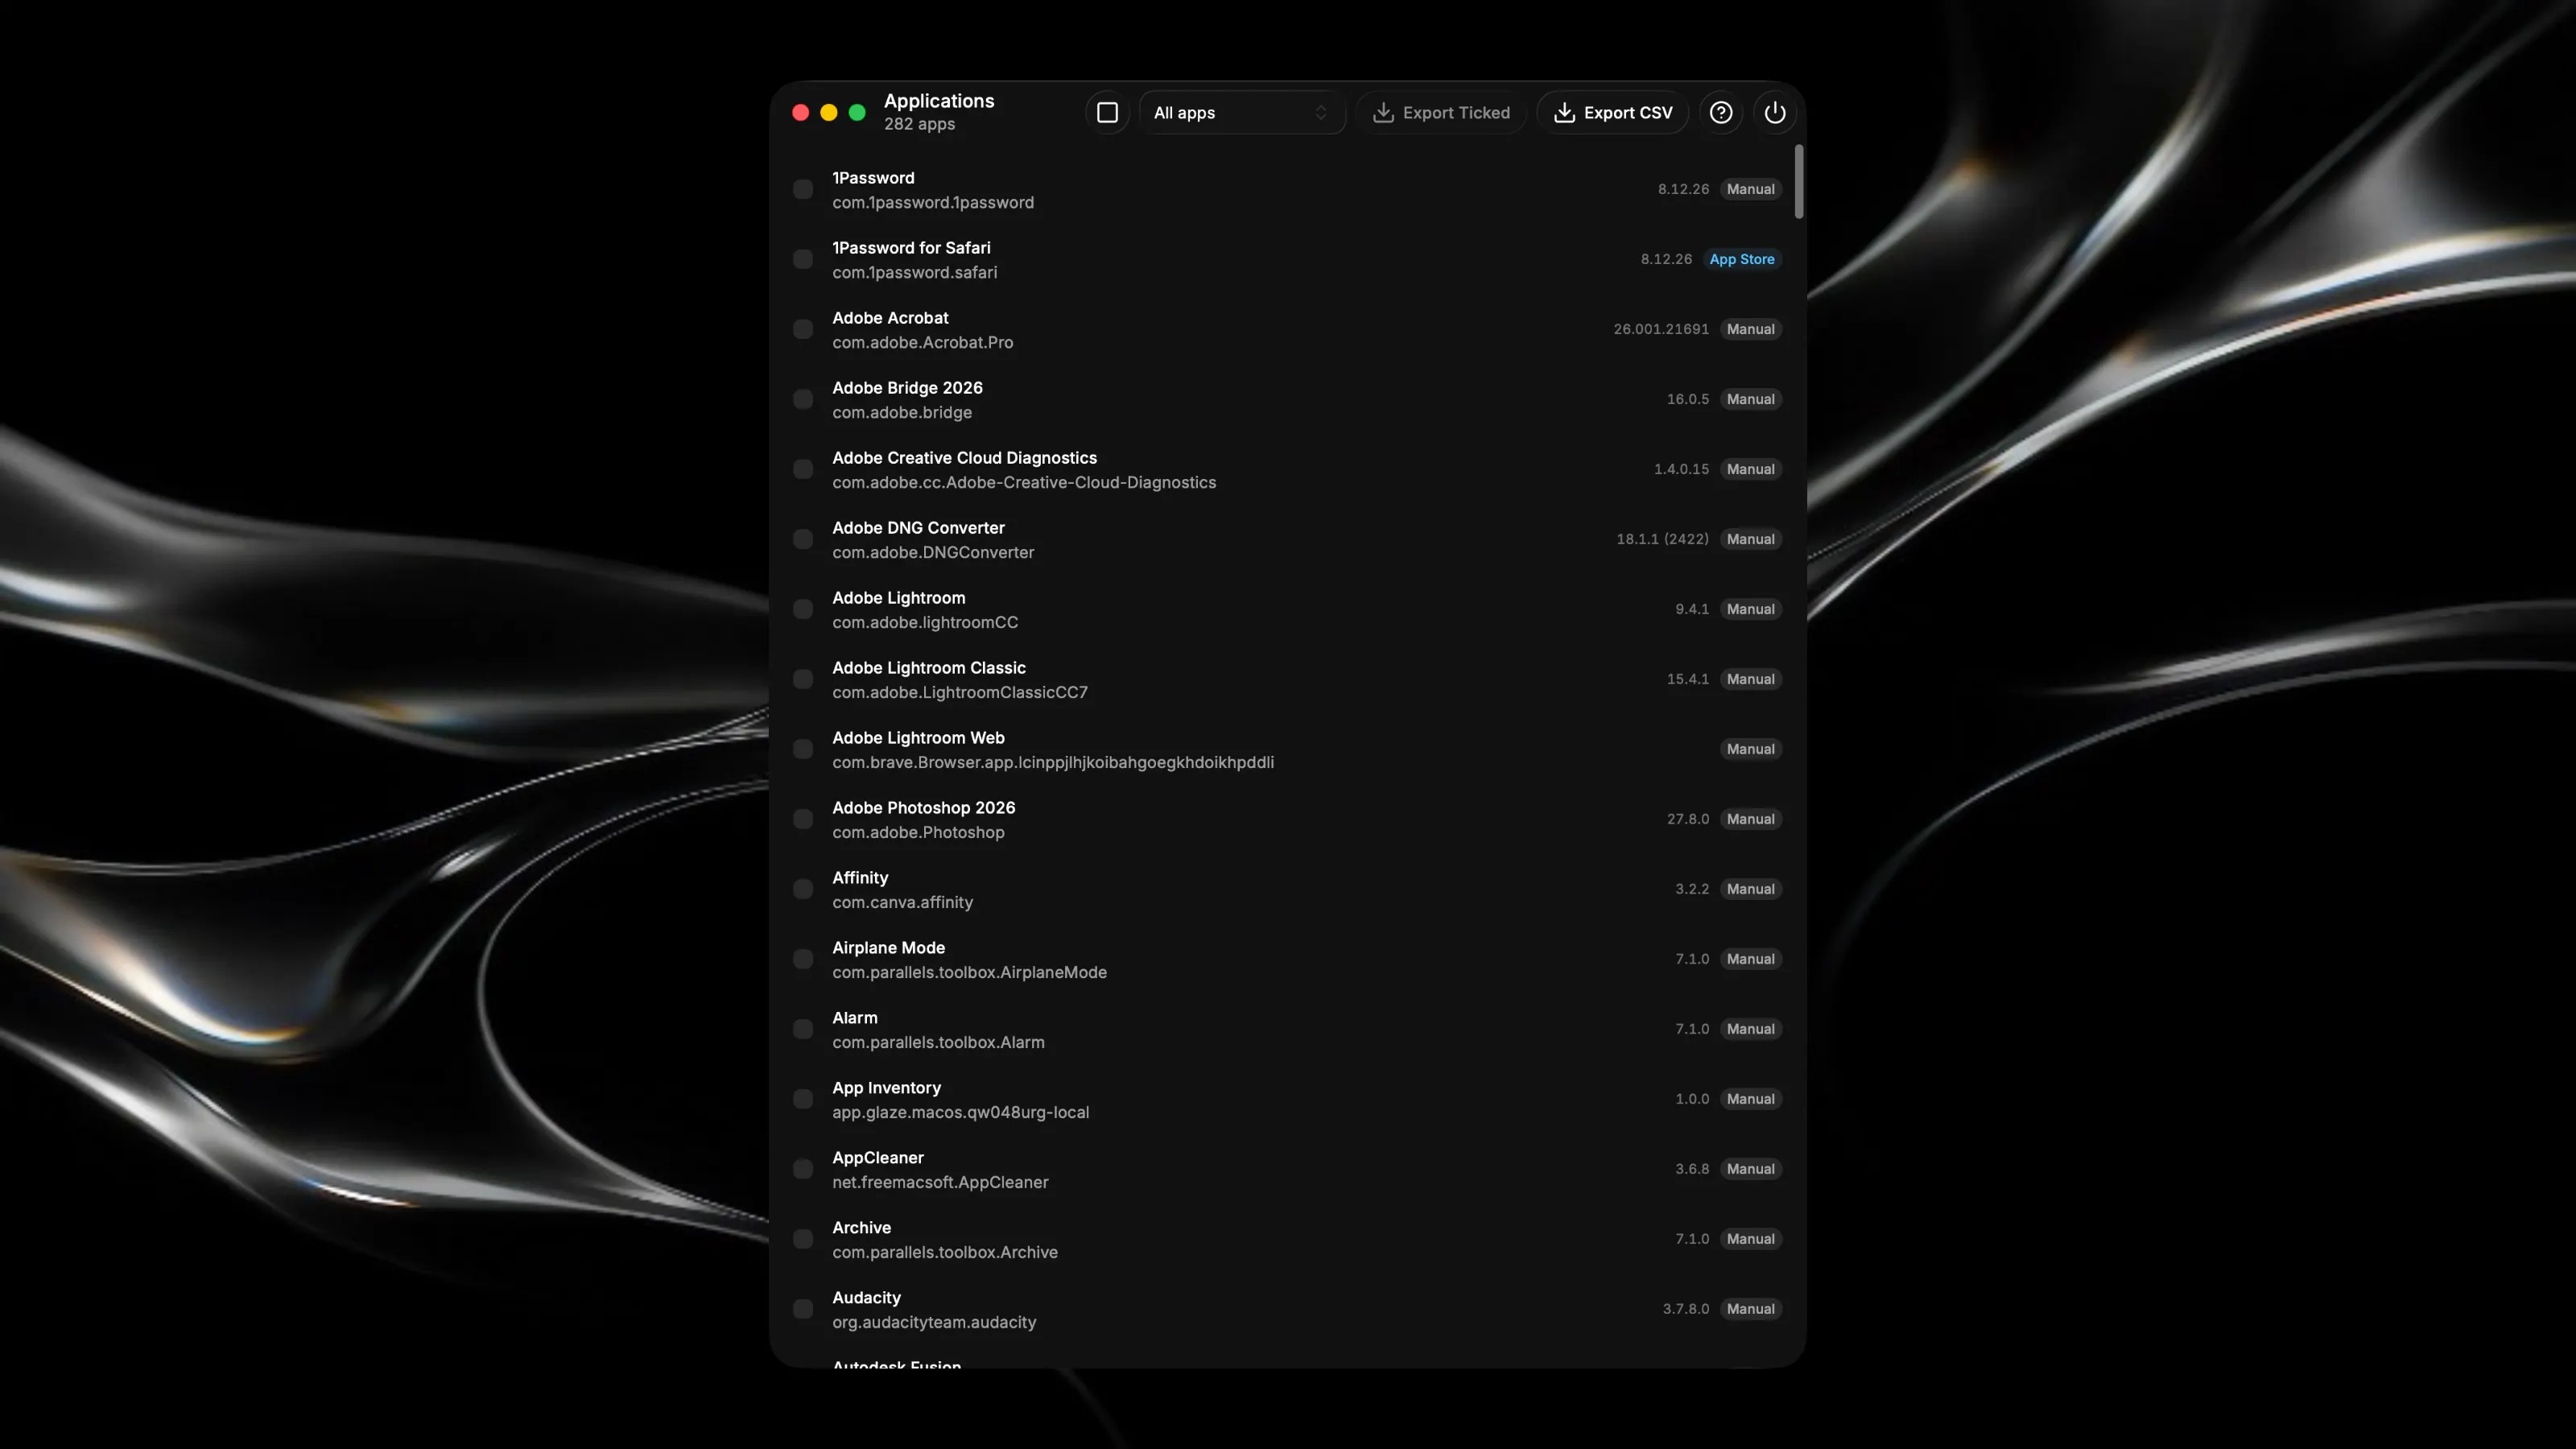The width and height of the screenshot is (2576, 1449).
Task: Click the Manual badge on Adobe Lightroom Web row
Action: (x=1750, y=749)
